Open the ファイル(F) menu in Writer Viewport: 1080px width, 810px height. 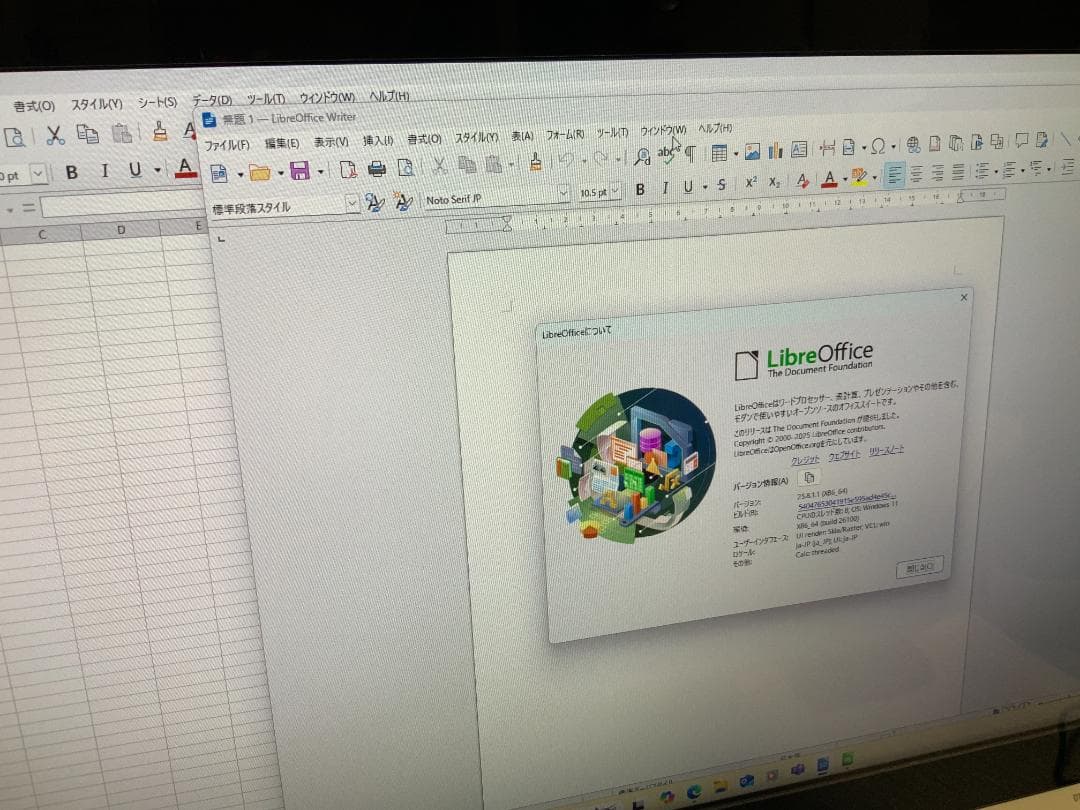pyautogui.click(x=227, y=146)
